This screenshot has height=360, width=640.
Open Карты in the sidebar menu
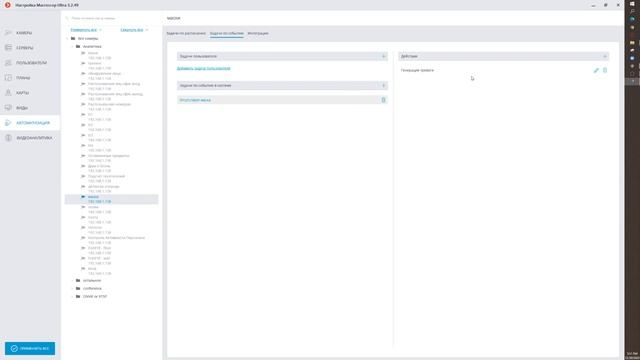pos(22,93)
